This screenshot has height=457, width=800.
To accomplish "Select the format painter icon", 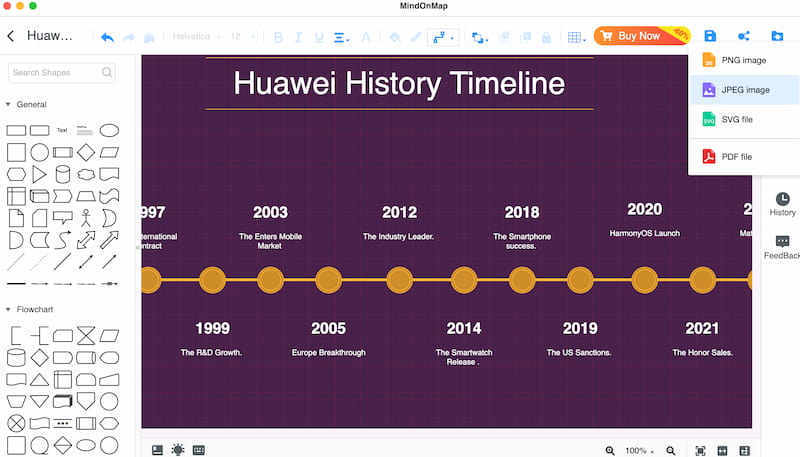I will click(149, 37).
